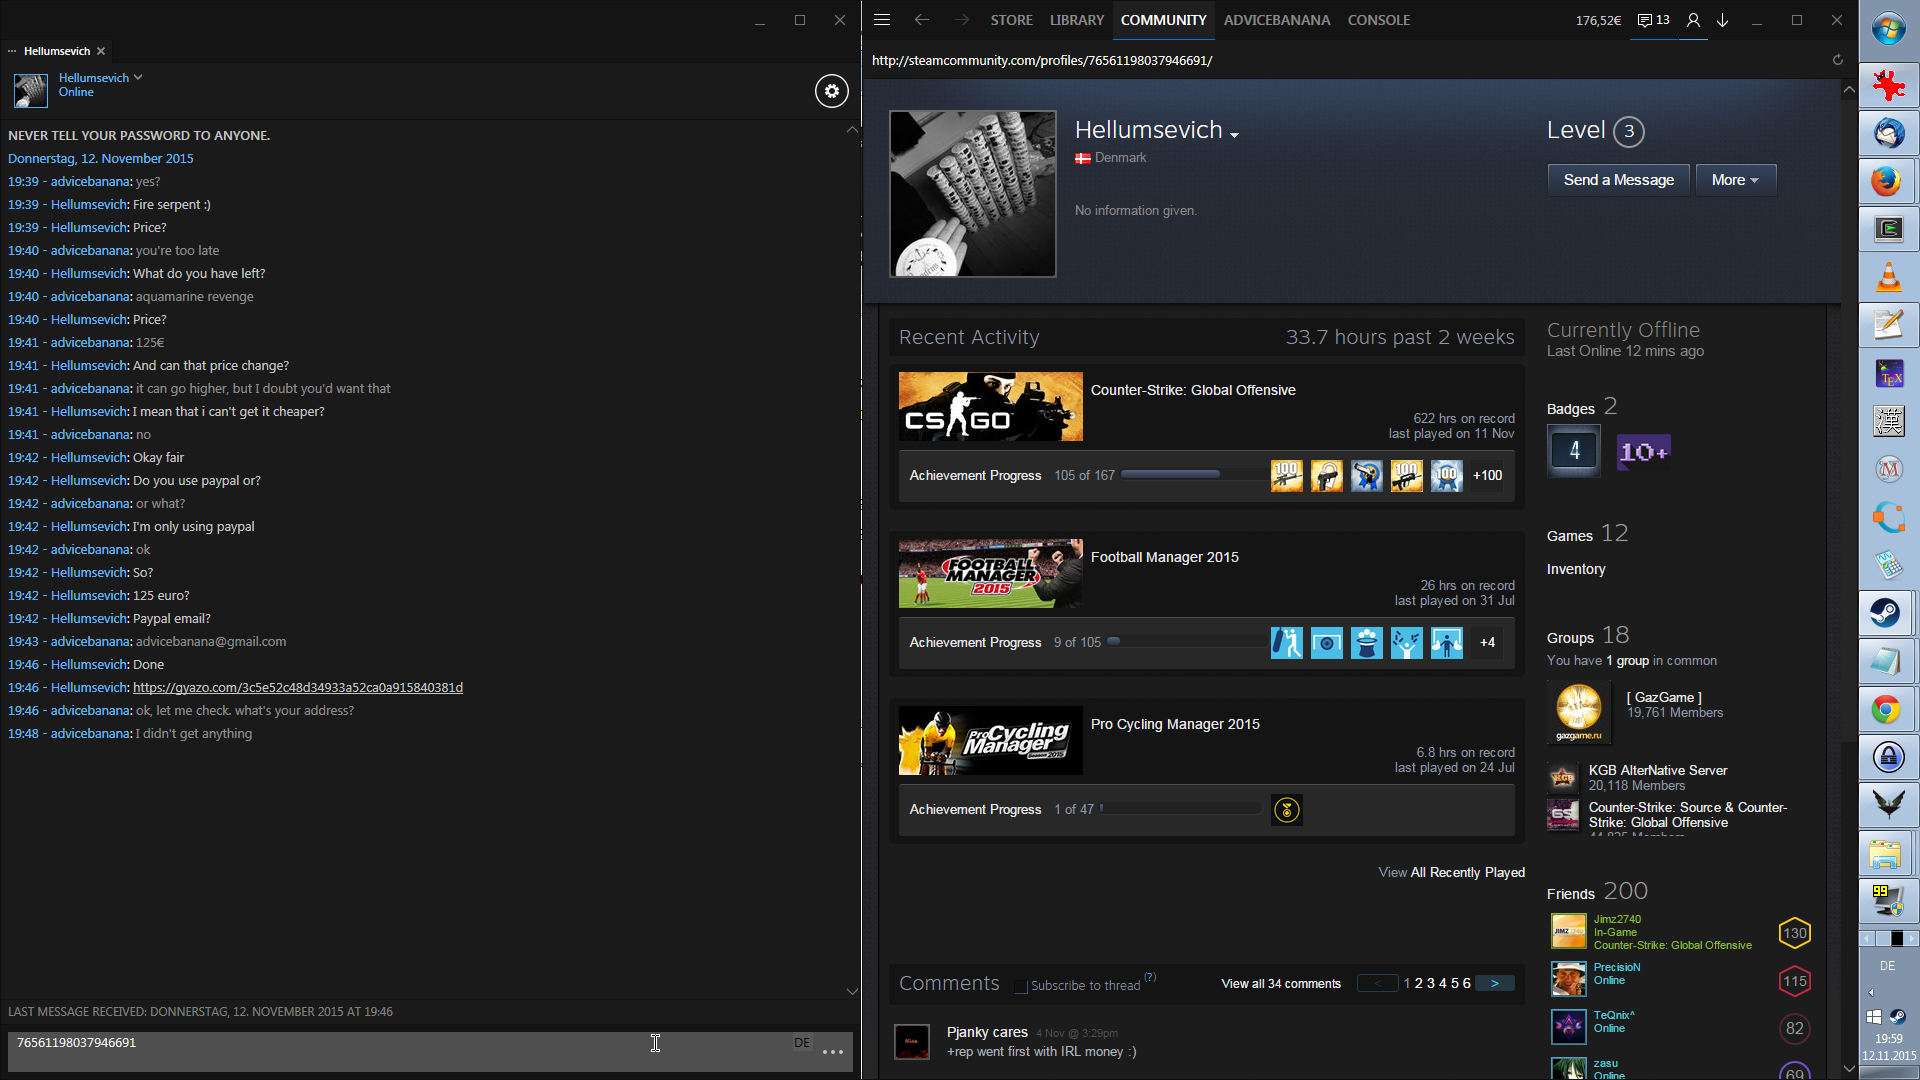Open profile name Hellumsevich dropdown arrow
The image size is (1920, 1080).
(x=1235, y=135)
